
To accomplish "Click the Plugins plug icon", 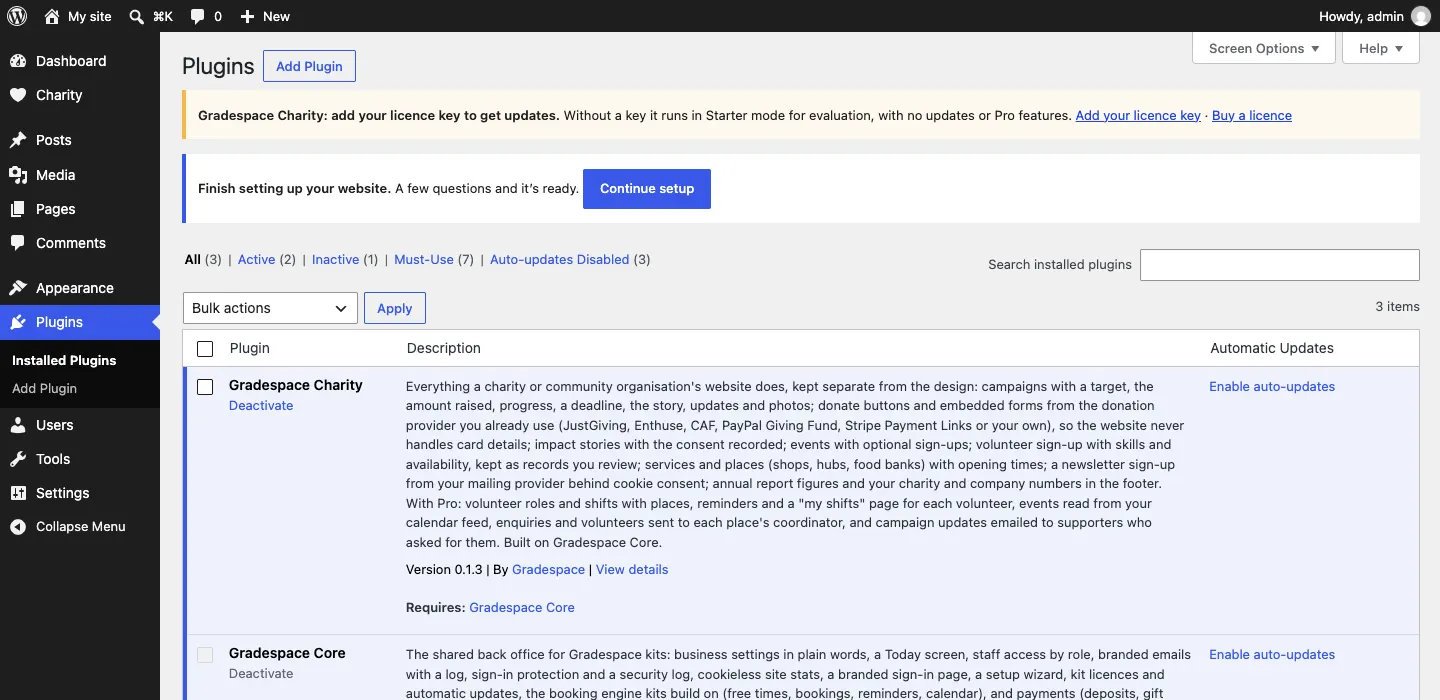I will point(18,322).
